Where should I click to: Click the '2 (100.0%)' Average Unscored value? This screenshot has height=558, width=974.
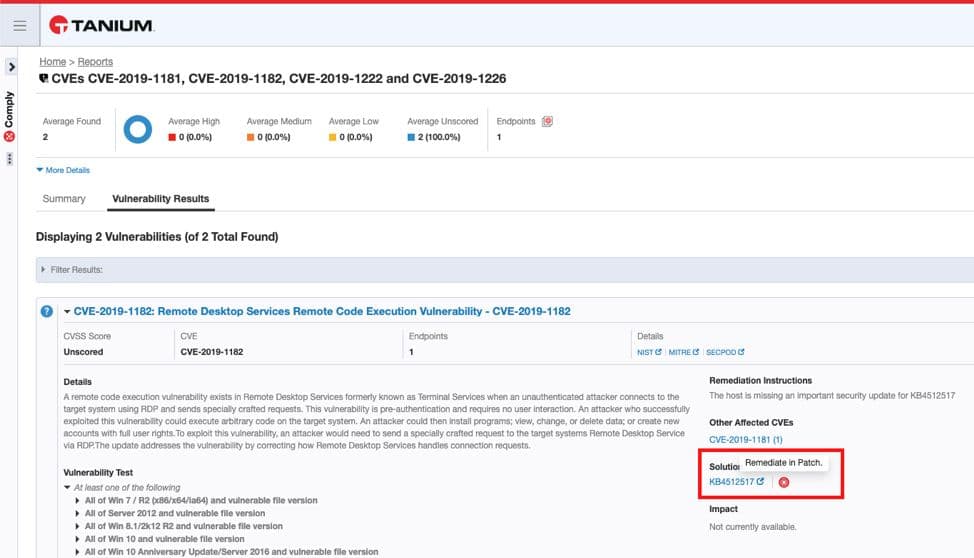pyautogui.click(x=439, y=137)
